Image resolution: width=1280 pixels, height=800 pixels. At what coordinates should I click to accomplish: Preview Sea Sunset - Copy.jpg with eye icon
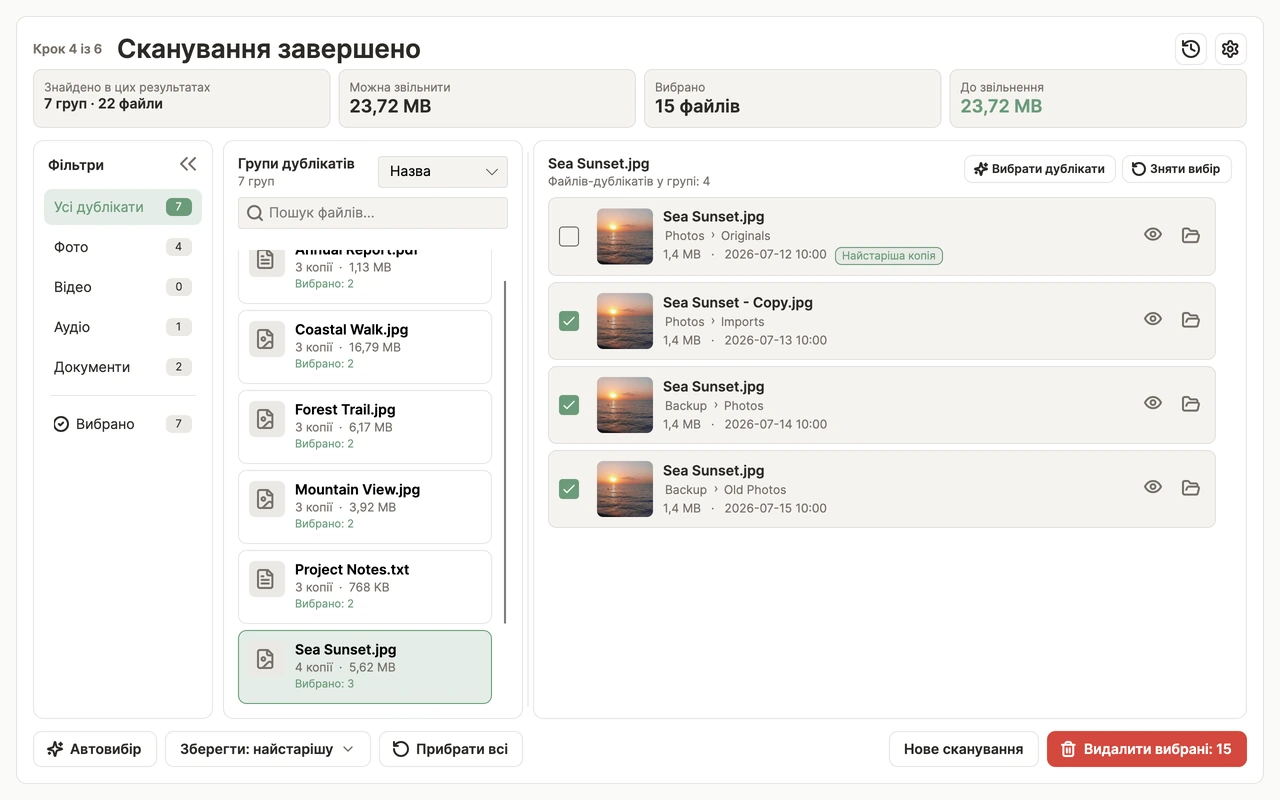(1153, 319)
